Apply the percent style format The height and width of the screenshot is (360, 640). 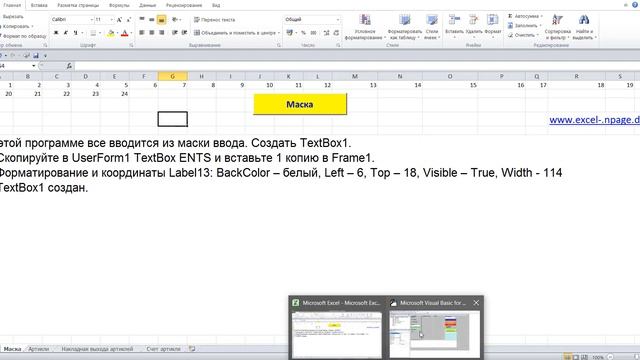[x=303, y=33]
